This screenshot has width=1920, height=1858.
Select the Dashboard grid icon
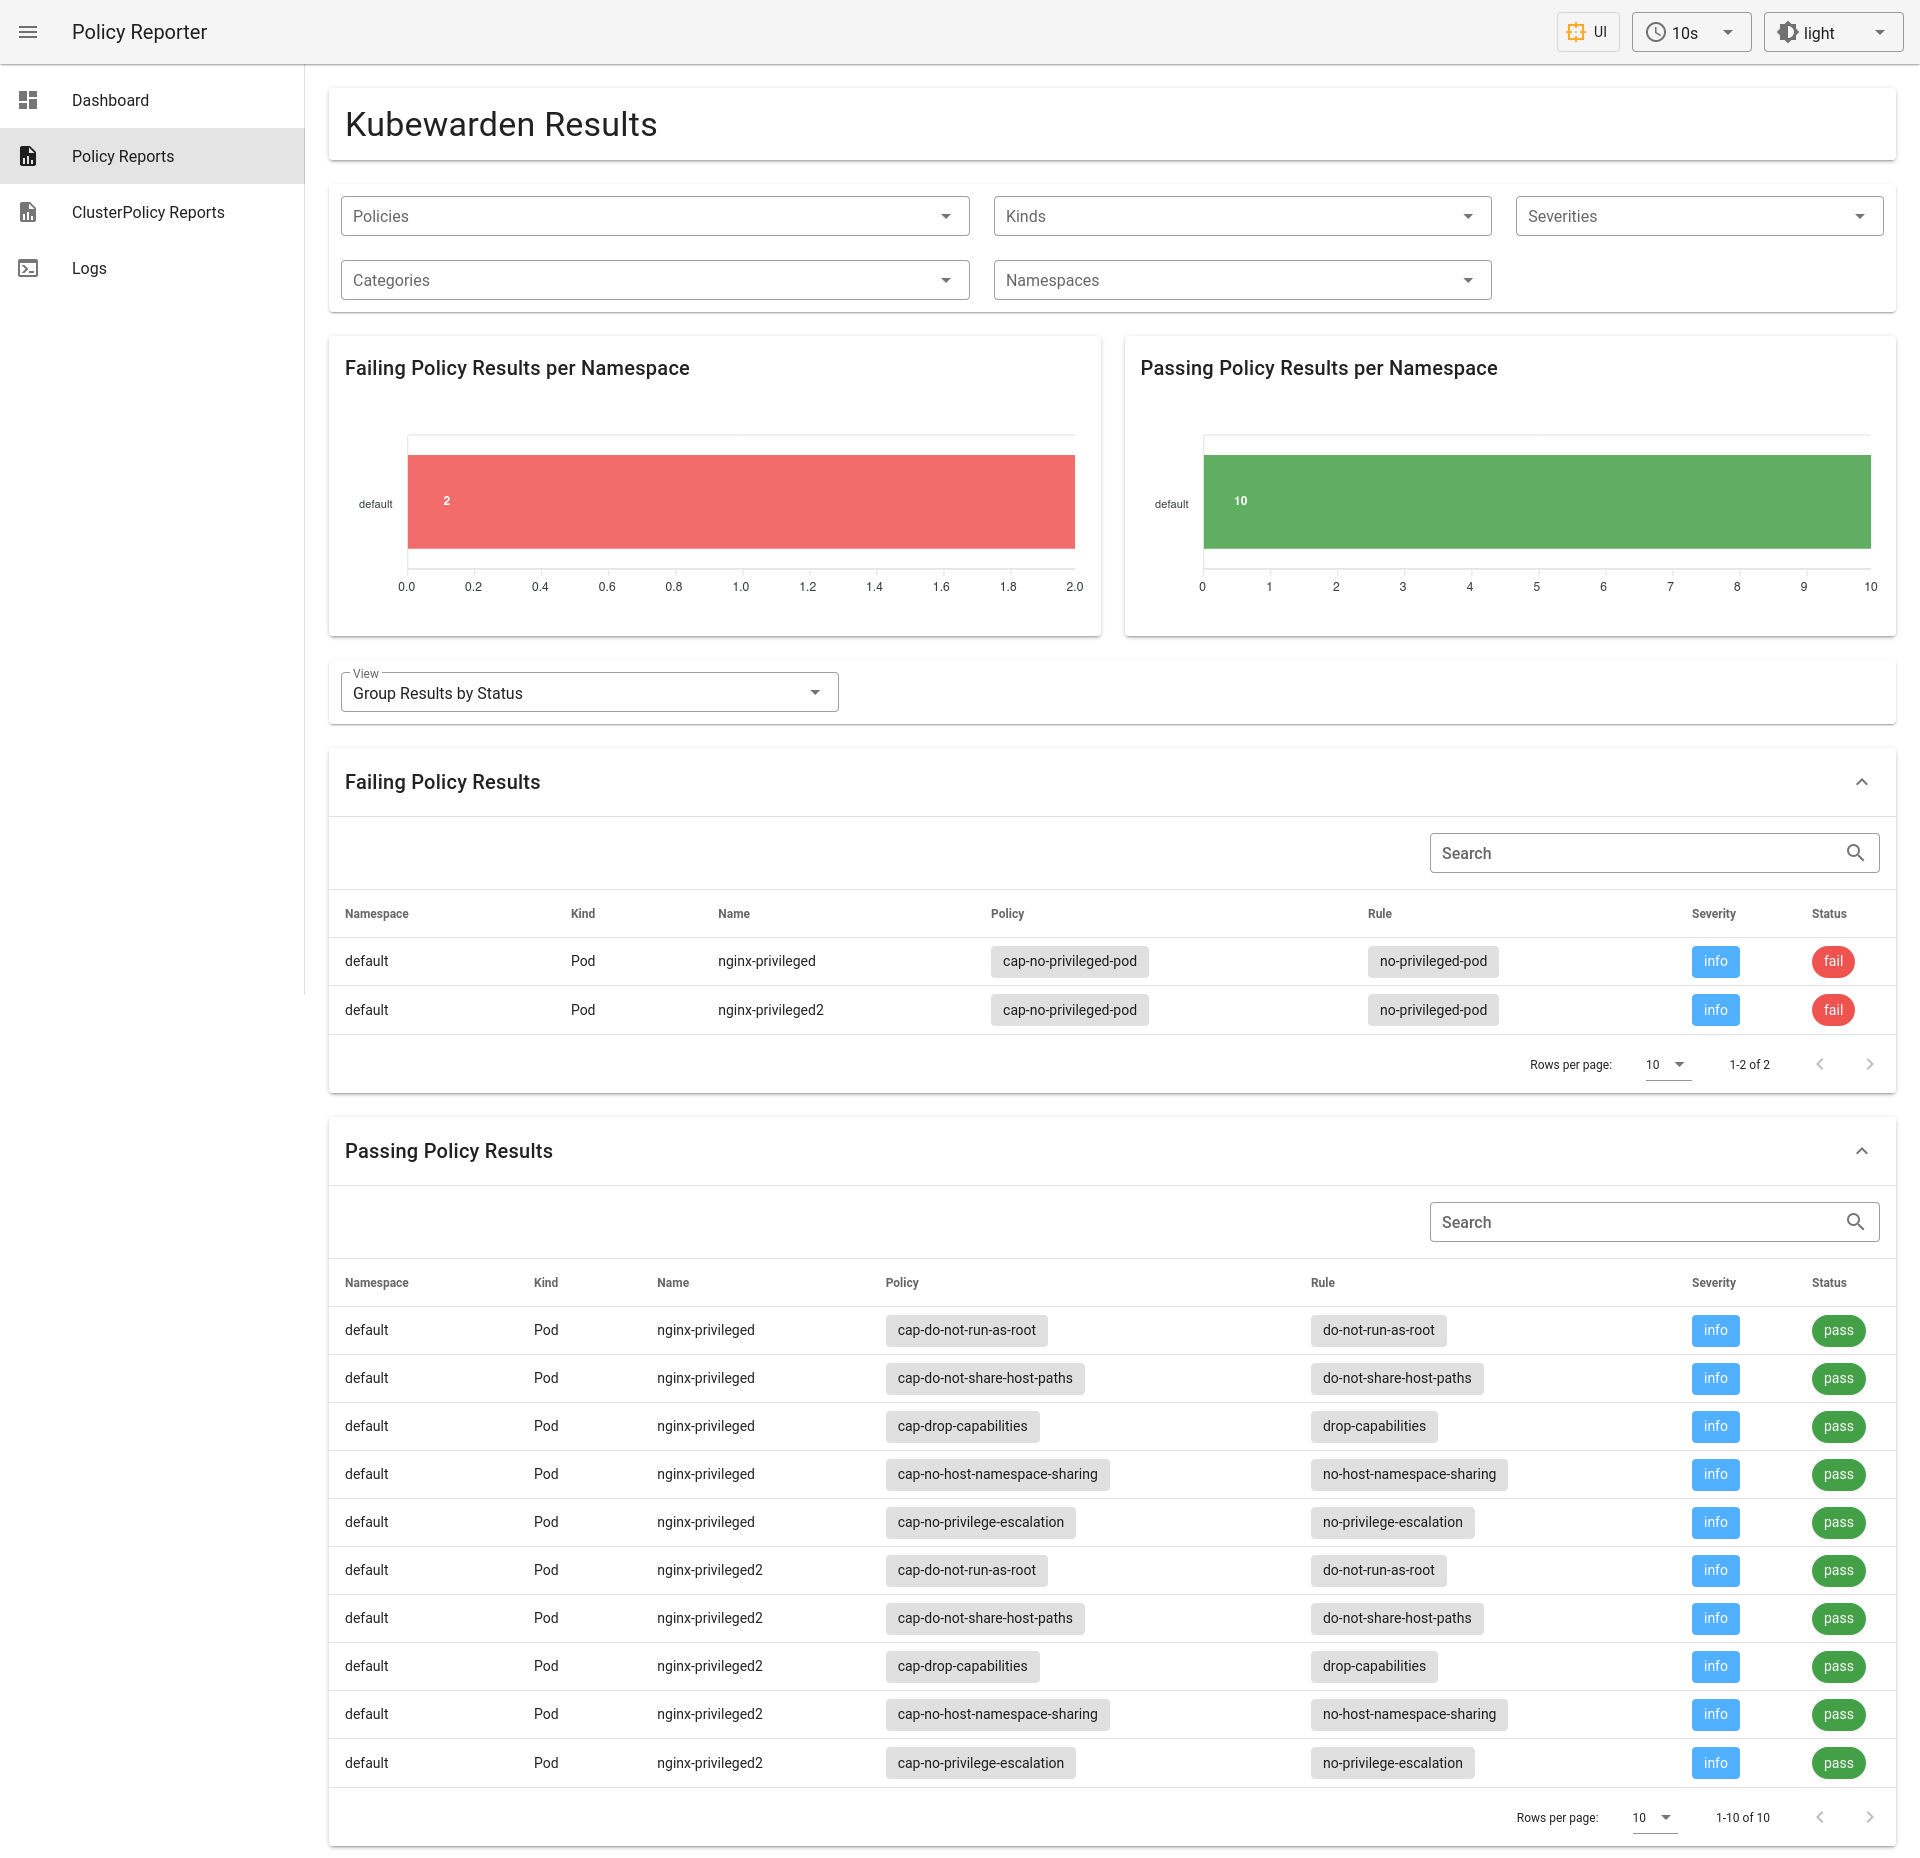(28, 100)
